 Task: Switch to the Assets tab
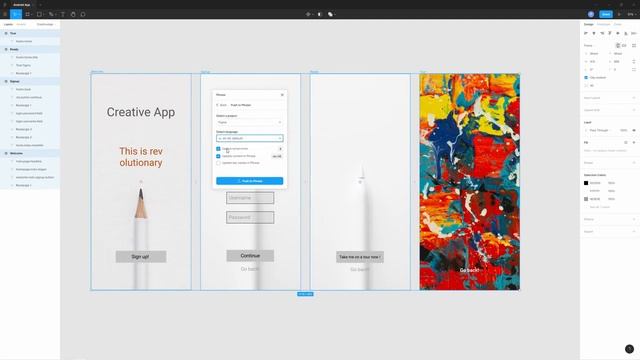21,24
